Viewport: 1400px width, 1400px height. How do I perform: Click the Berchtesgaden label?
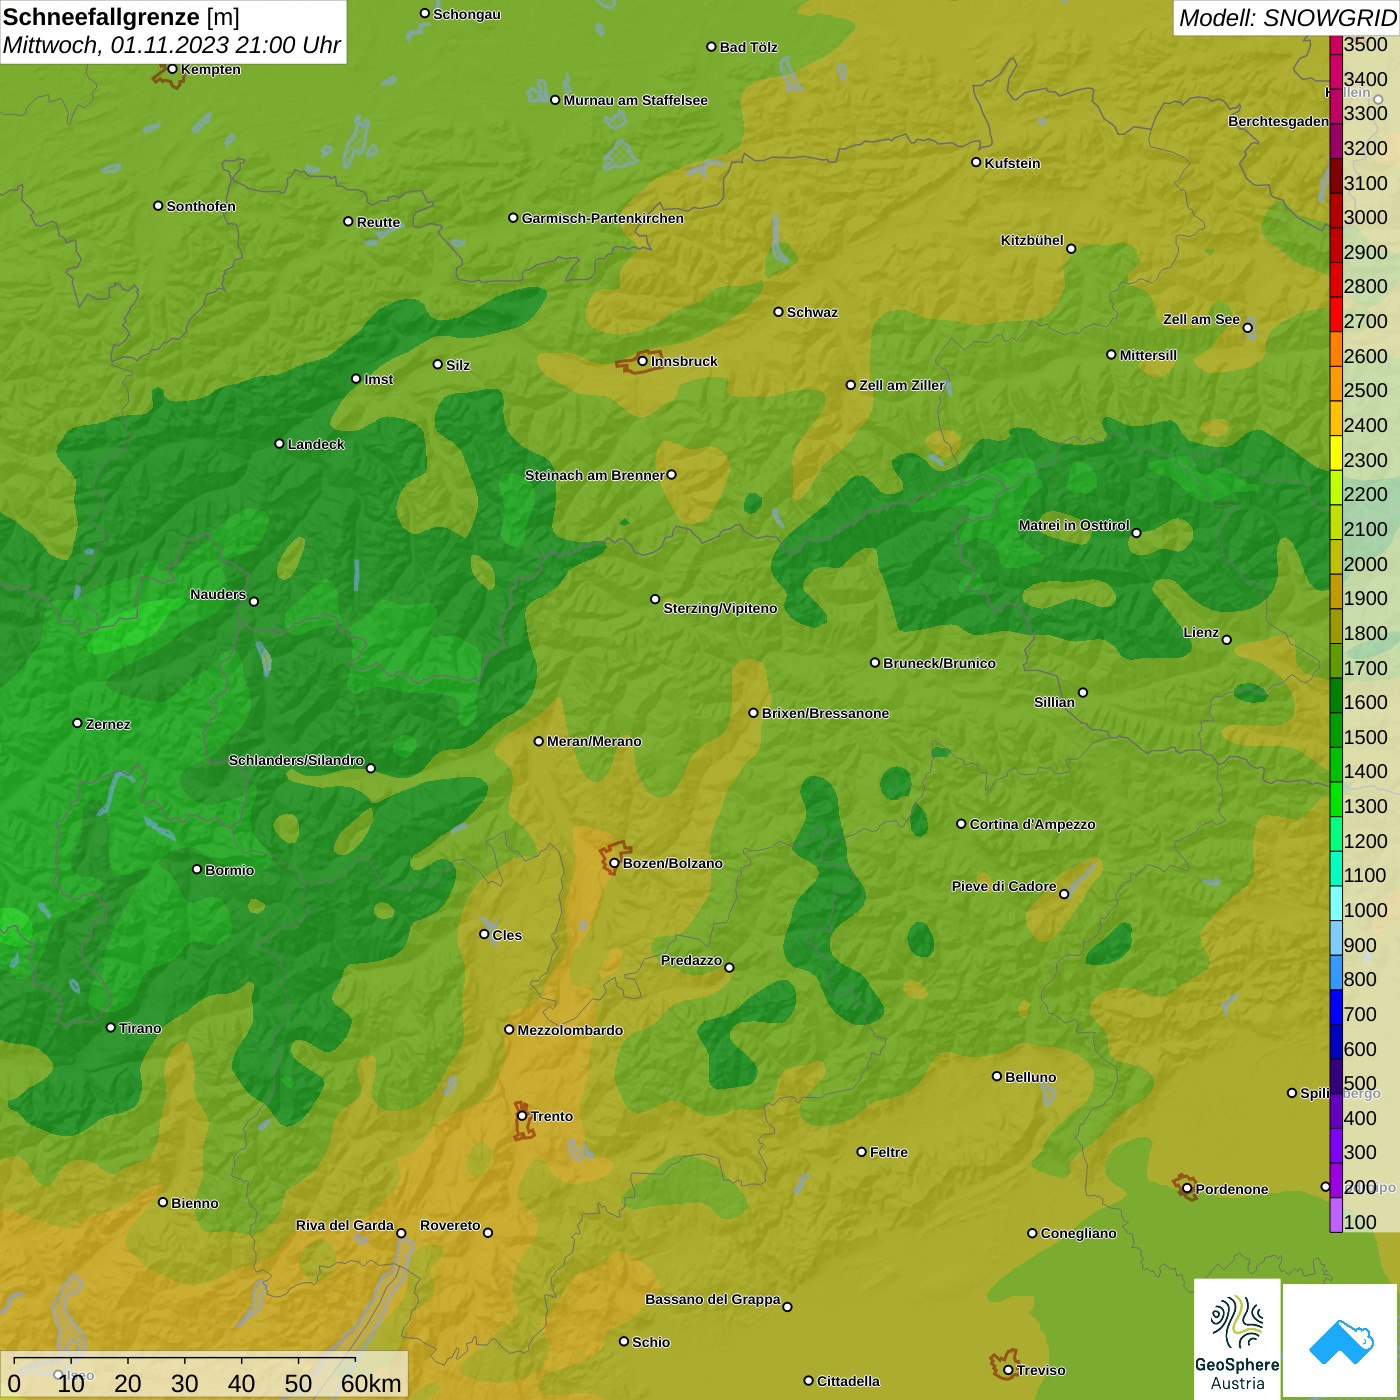1279,121
